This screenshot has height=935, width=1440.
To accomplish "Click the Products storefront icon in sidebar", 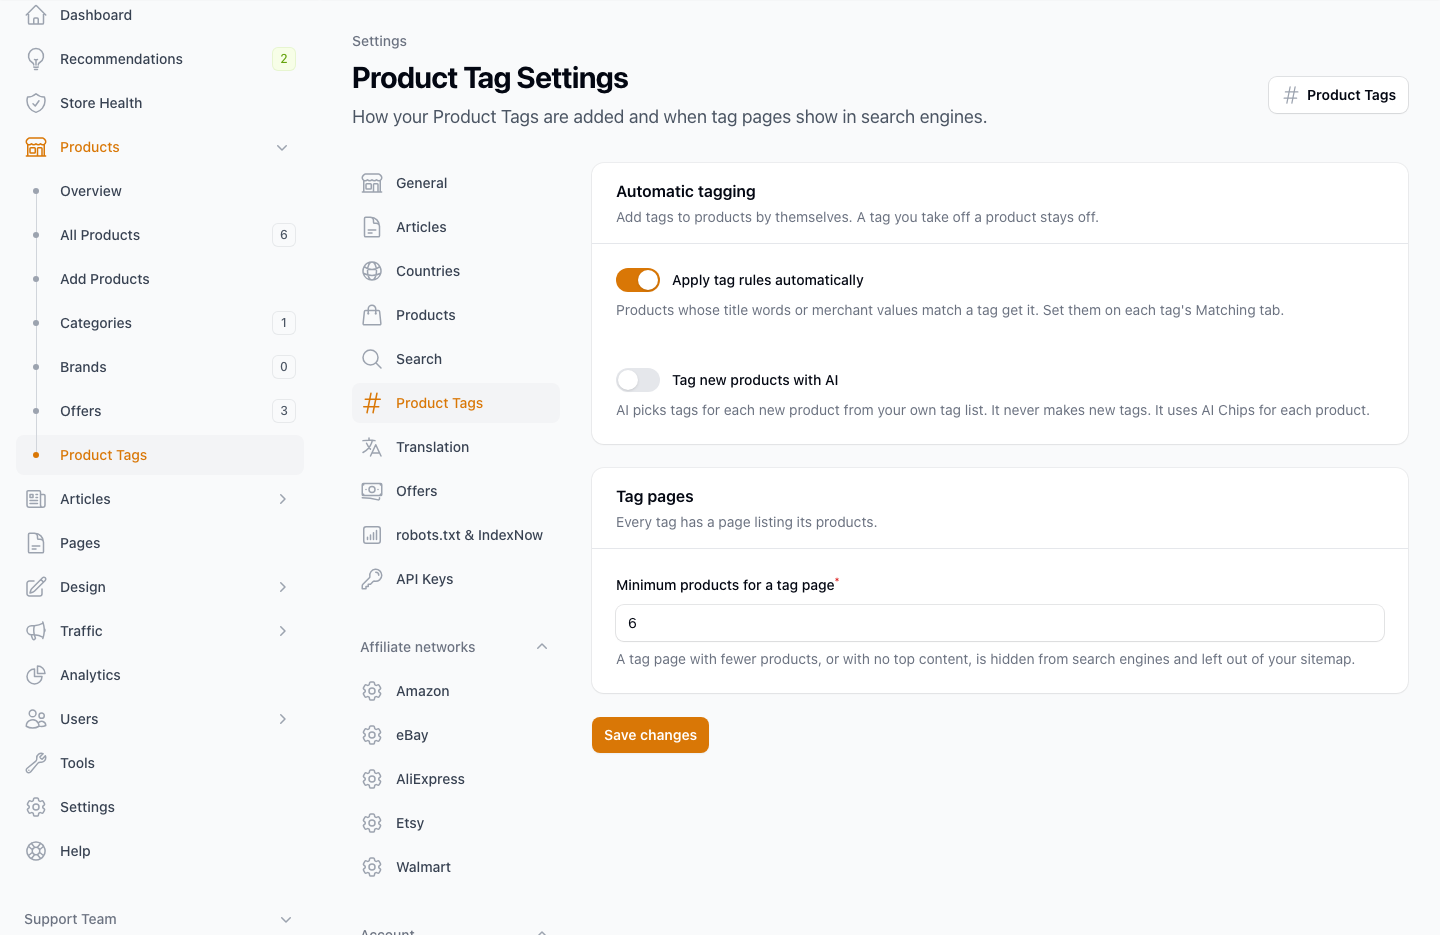I will [36, 147].
